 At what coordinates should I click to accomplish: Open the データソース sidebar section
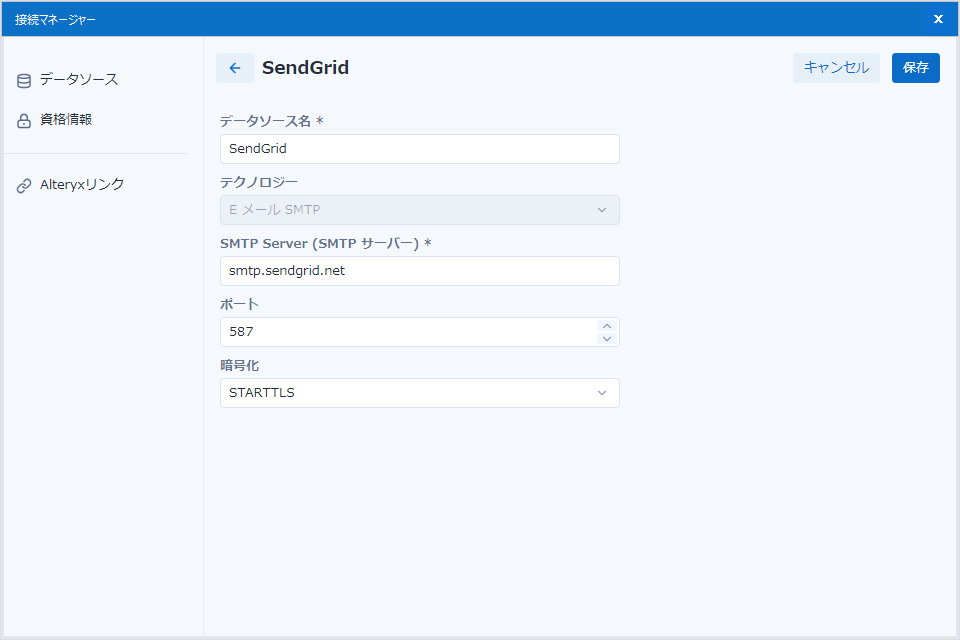[79, 79]
